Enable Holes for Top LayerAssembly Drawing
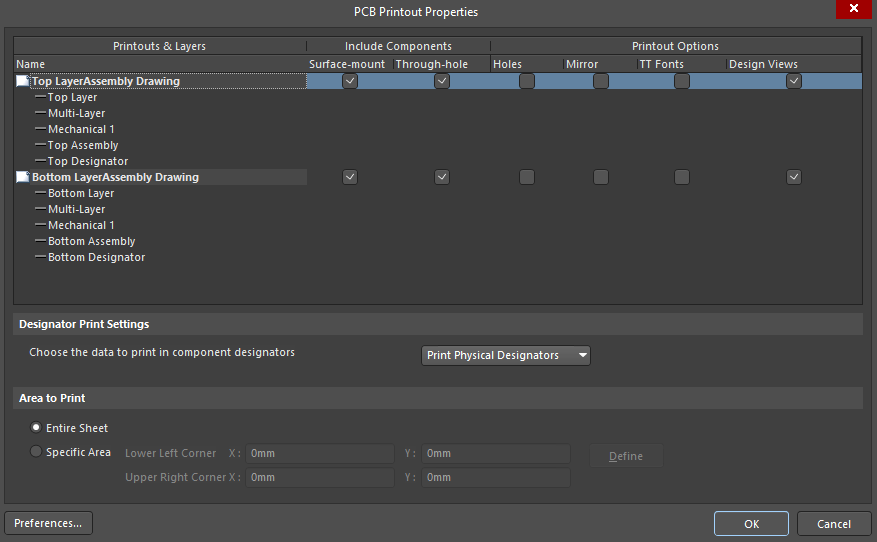This screenshot has height=542, width=877. pyautogui.click(x=527, y=81)
